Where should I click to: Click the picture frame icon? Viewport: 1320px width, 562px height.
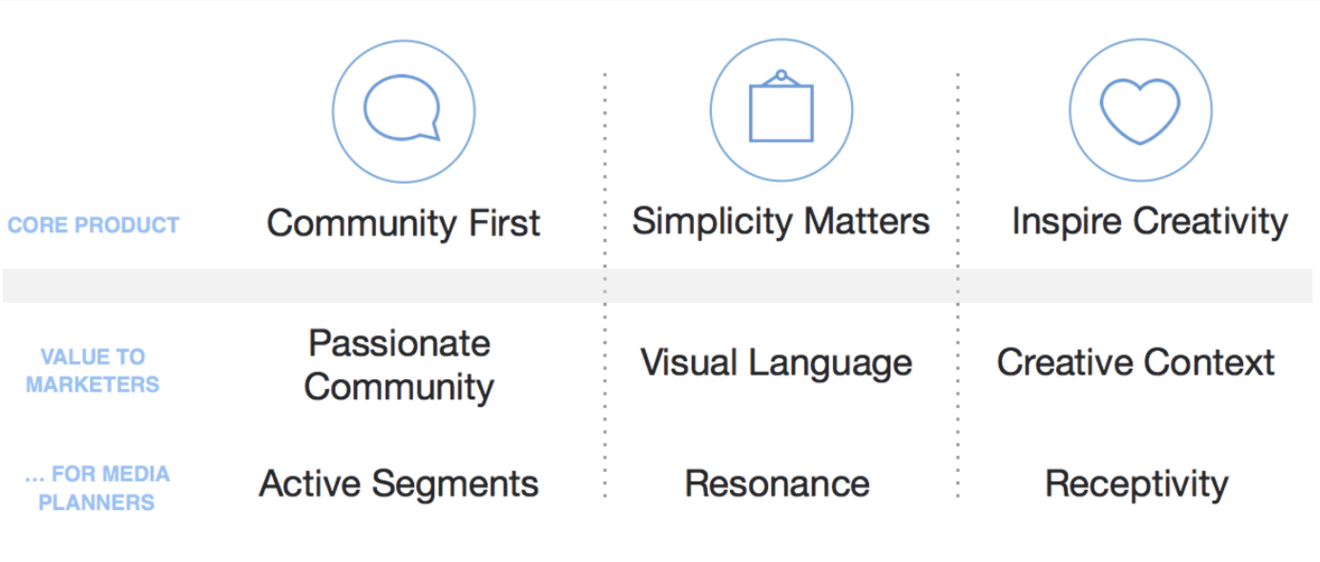[x=781, y=105]
